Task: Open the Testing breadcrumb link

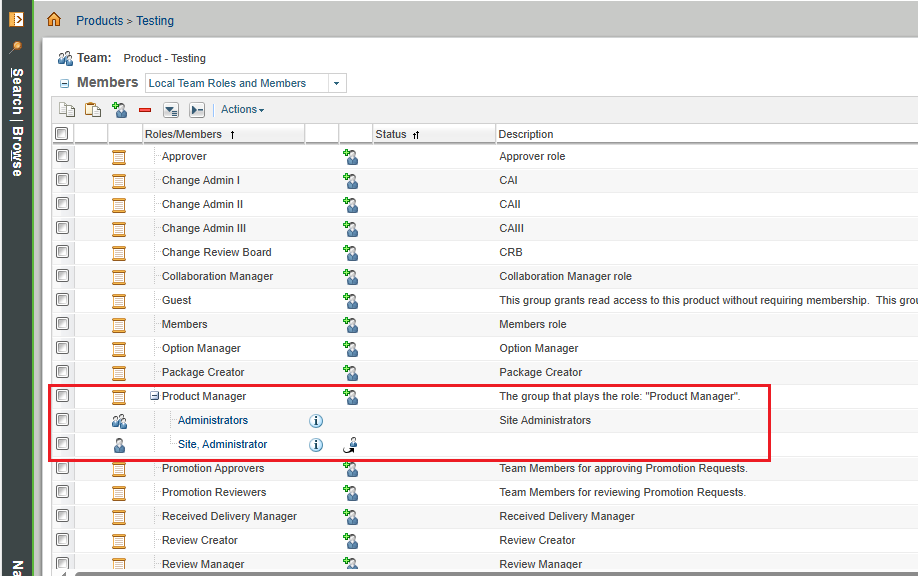Action: point(155,20)
